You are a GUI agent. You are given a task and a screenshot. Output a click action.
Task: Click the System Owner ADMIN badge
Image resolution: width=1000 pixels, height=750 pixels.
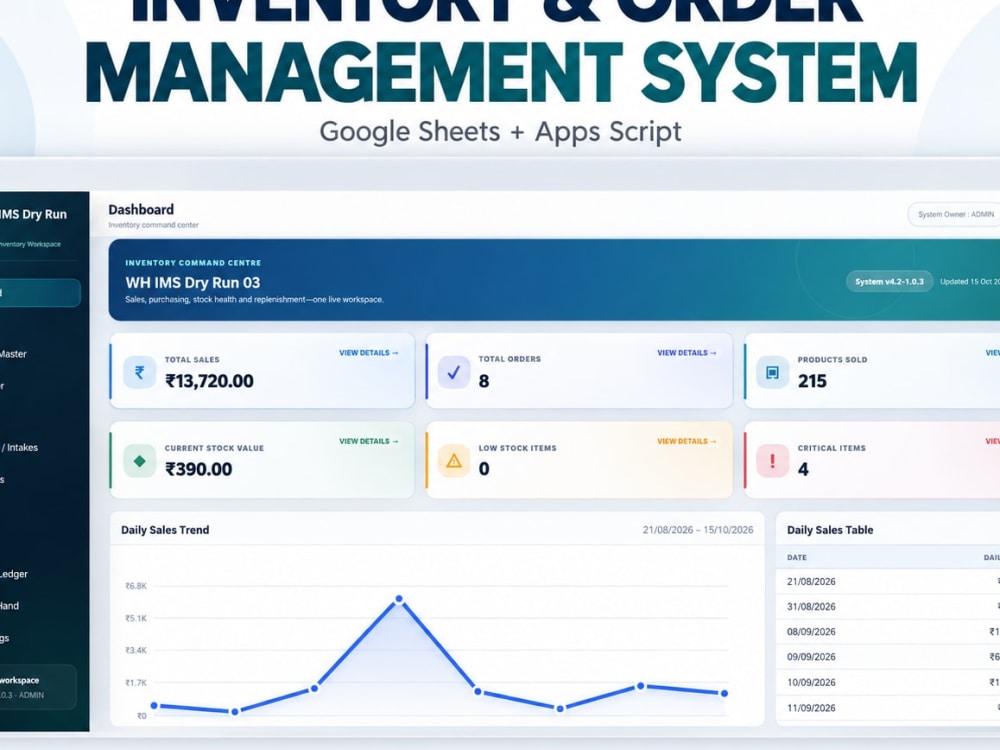[x=954, y=214]
